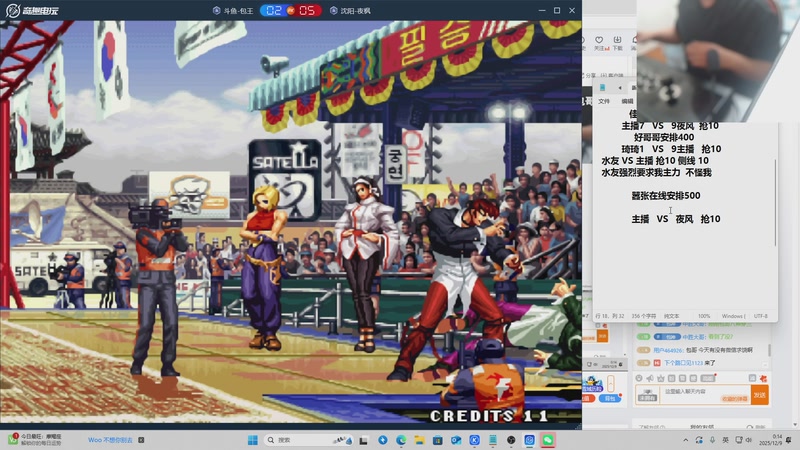The height and width of the screenshot is (450, 800).
Task: Click the Windows line-ending status entry
Action: point(733,316)
